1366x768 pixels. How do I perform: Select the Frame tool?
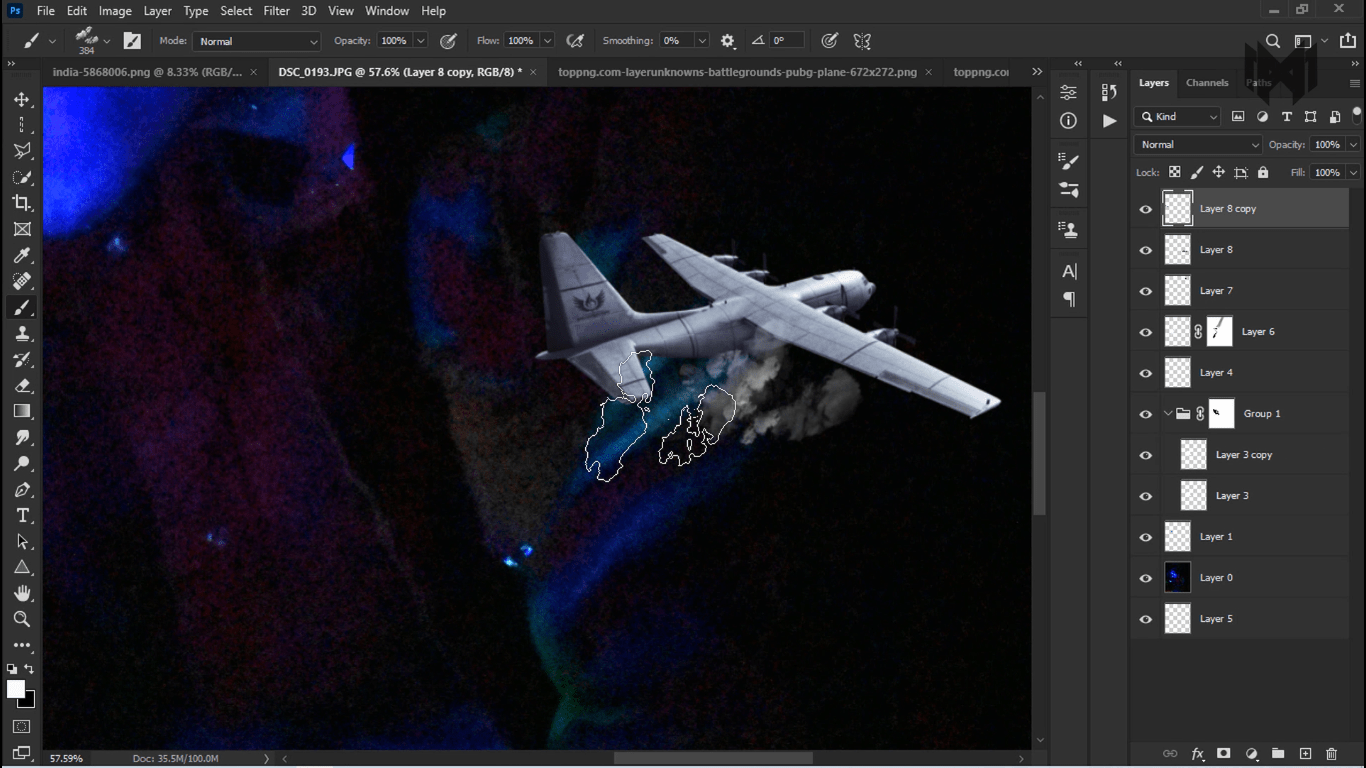[22, 229]
